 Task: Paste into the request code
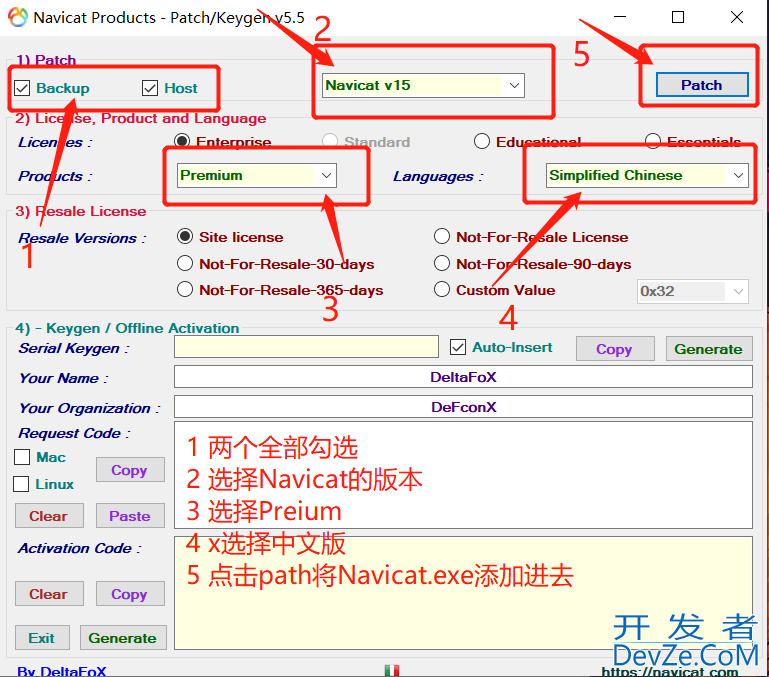[130, 516]
